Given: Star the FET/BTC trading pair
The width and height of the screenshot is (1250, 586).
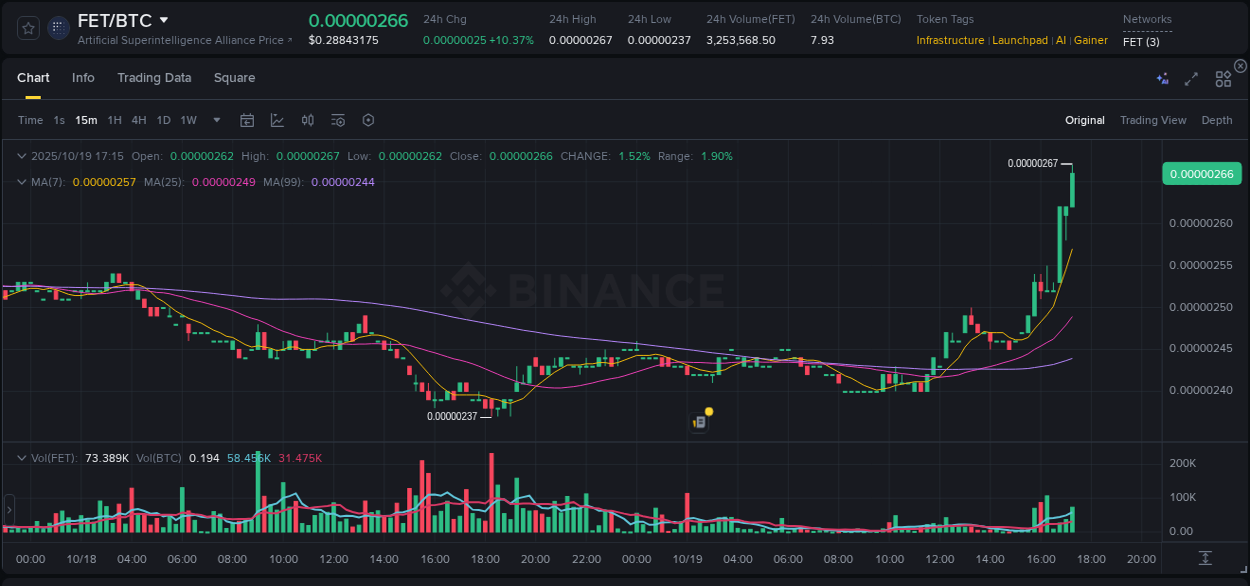Looking at the screenshot, I should click(x=27, y=28).
